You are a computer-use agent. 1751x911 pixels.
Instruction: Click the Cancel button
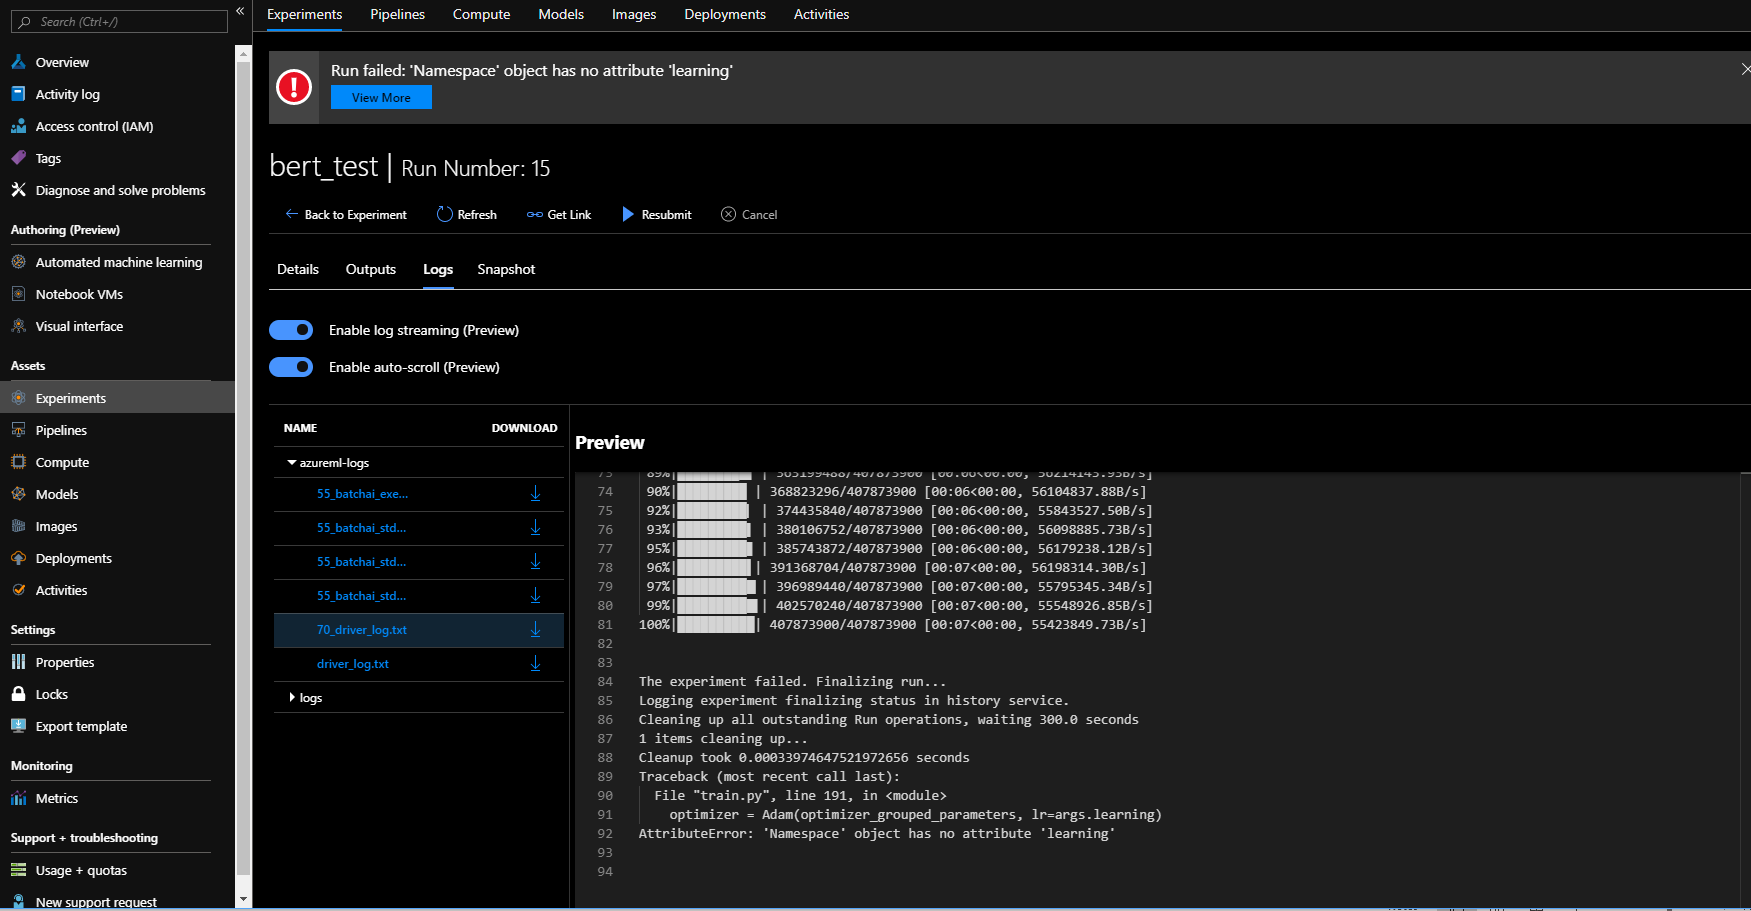point(749,214)
